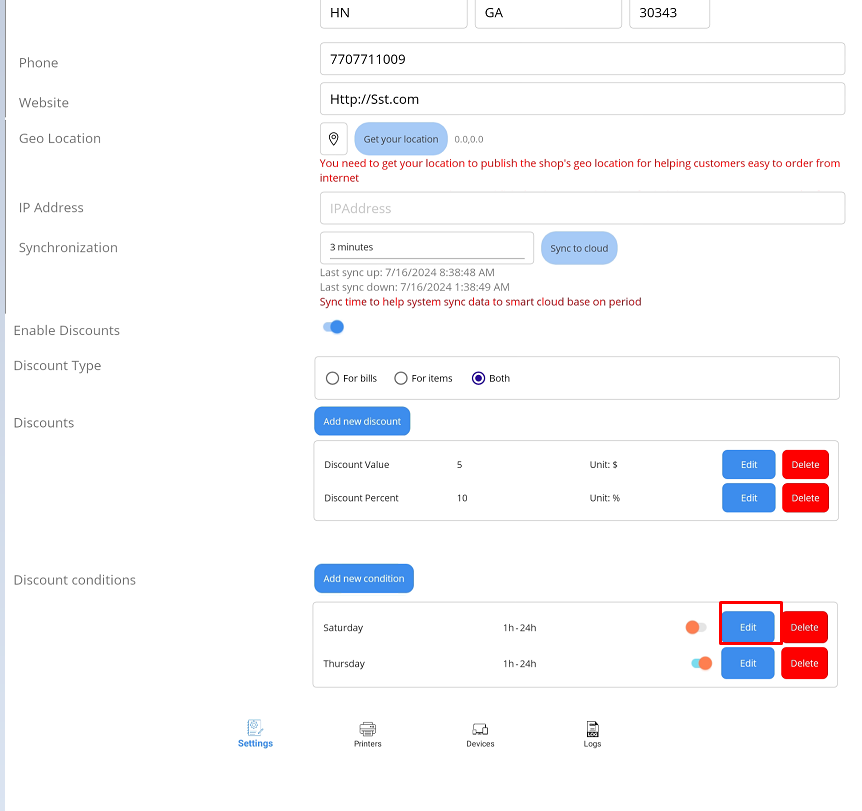862x811 pixels.
Task: Click Add new condition button
Action: (x=364, y=578)
